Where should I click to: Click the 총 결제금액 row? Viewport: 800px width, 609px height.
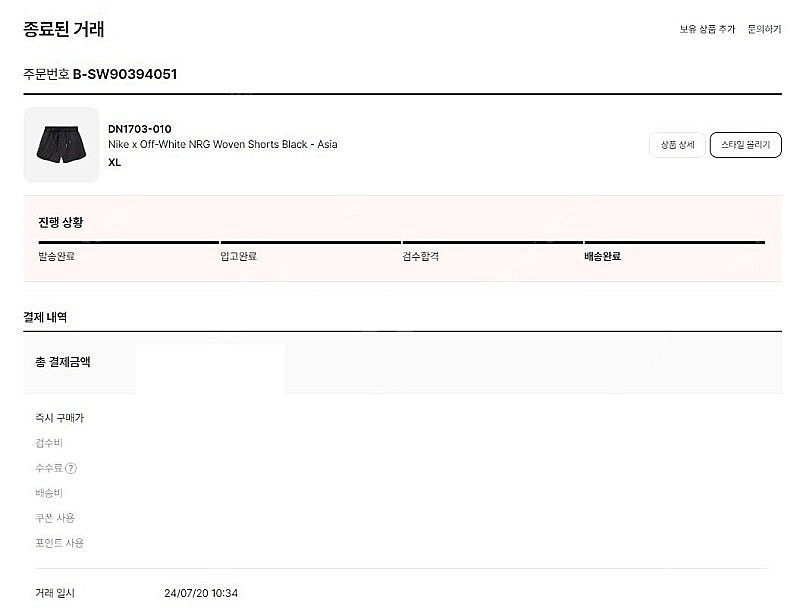[x=403, y=363]
